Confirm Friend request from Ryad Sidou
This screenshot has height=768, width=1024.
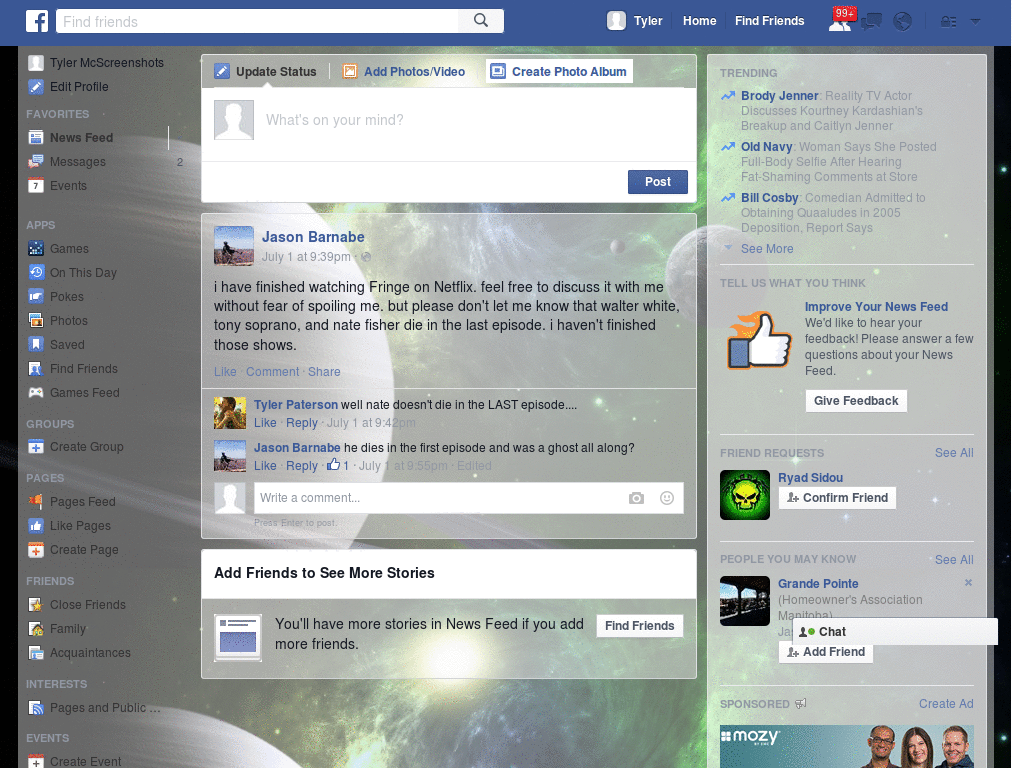tap(837, 498)
